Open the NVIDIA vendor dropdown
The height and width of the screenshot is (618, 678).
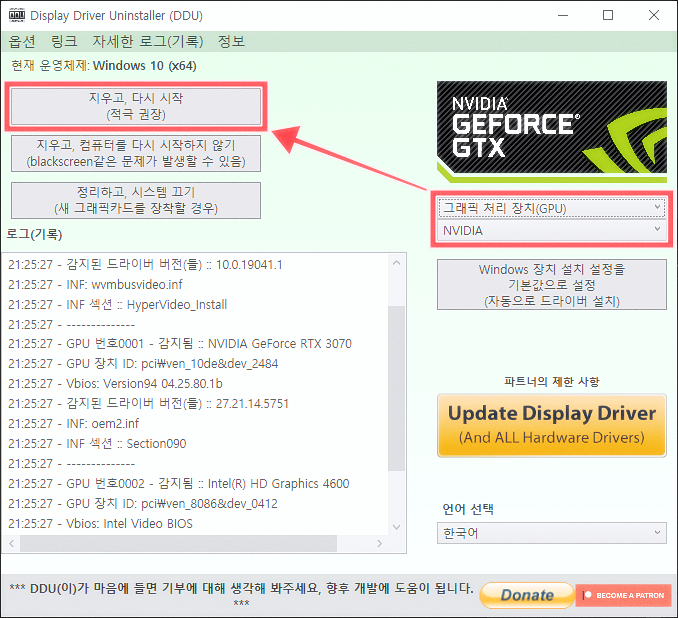click(x=552, y=231)
